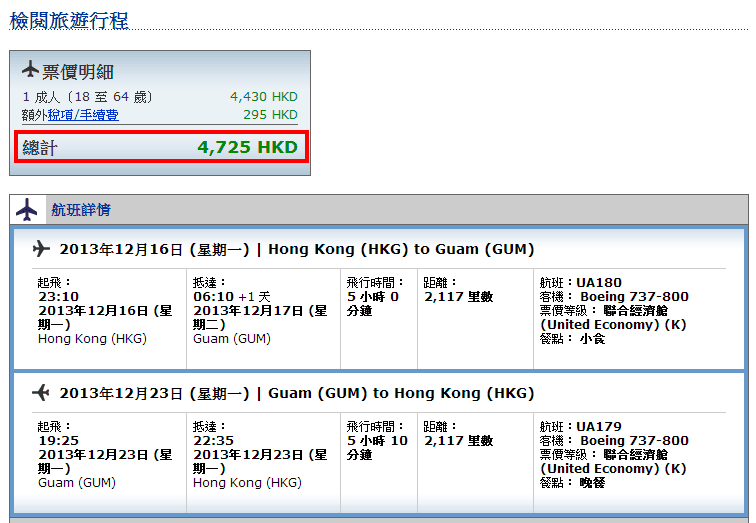The image size is (756, 523).
Task: Click the Guam (GUM) to Hong Kong (HKG) header
Action: 401,392
